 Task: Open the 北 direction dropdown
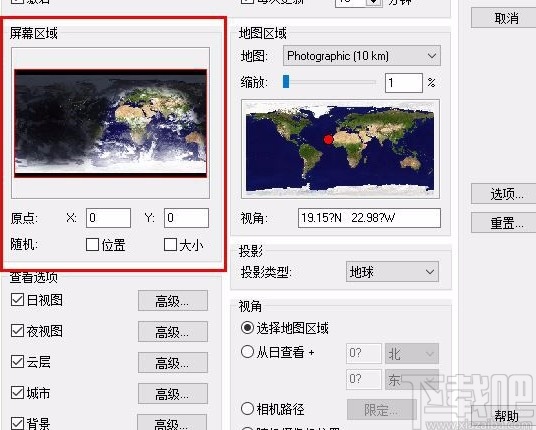(x=412, y=353)
